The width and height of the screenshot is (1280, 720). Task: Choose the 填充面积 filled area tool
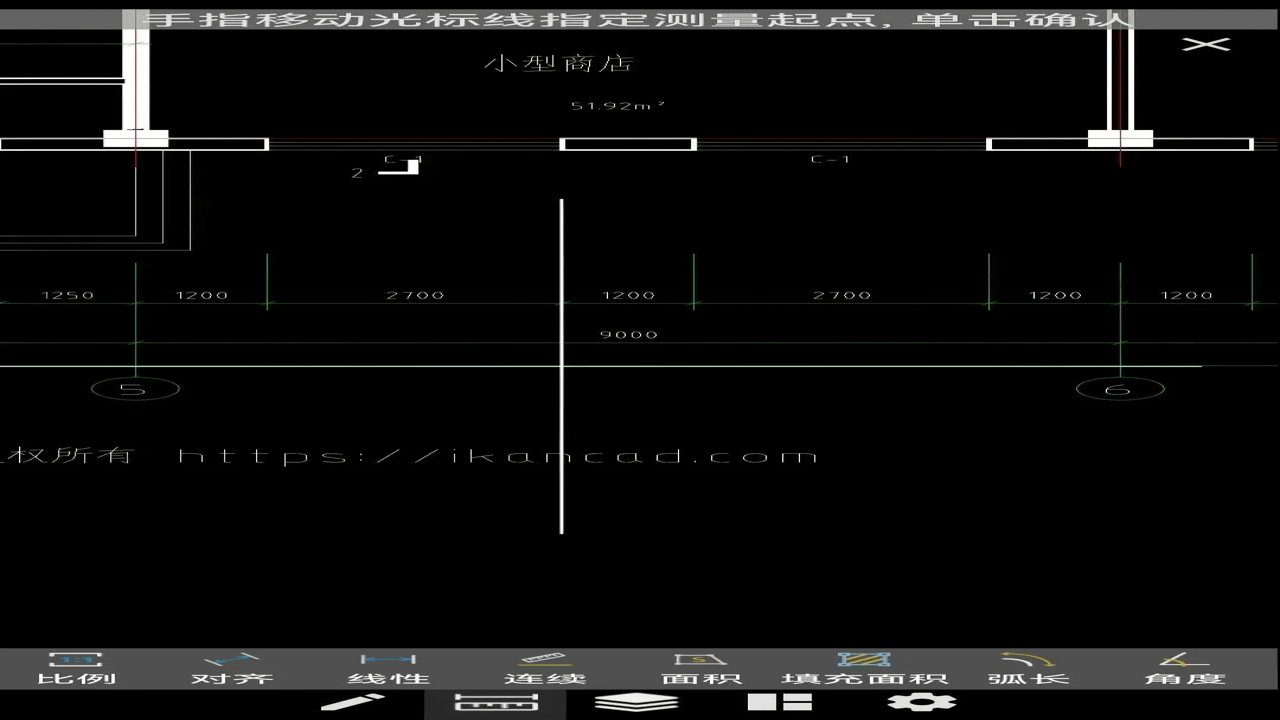[x=864, y=668]
